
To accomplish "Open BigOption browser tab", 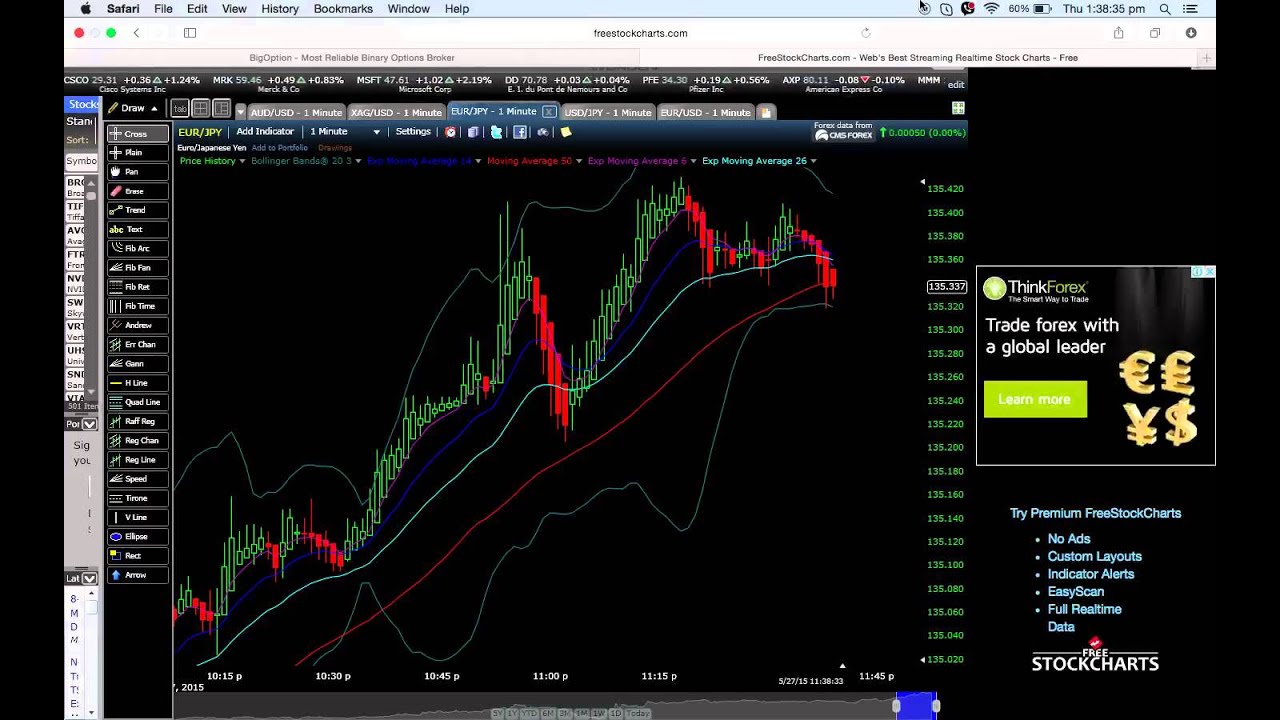I will [x=352, y=58].
